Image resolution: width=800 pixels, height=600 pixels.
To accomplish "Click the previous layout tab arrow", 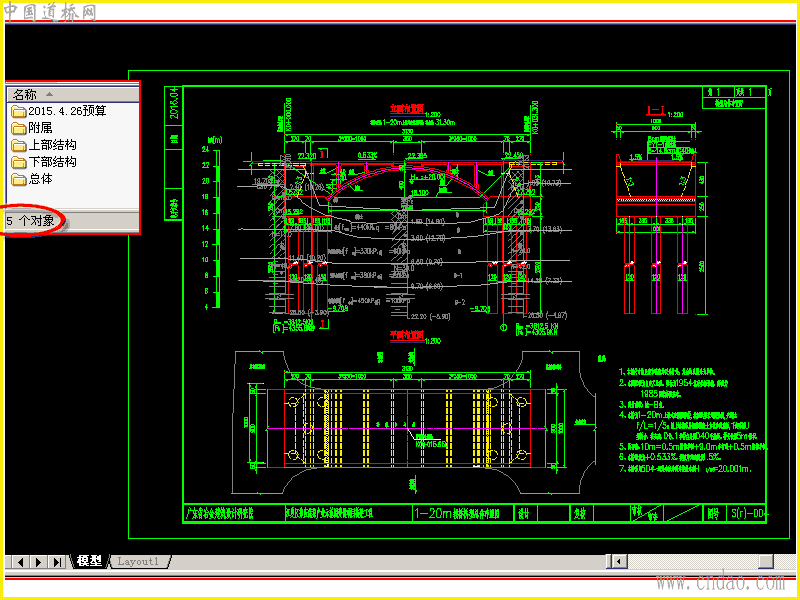I will pyautogui.click(x=20, y=562).
